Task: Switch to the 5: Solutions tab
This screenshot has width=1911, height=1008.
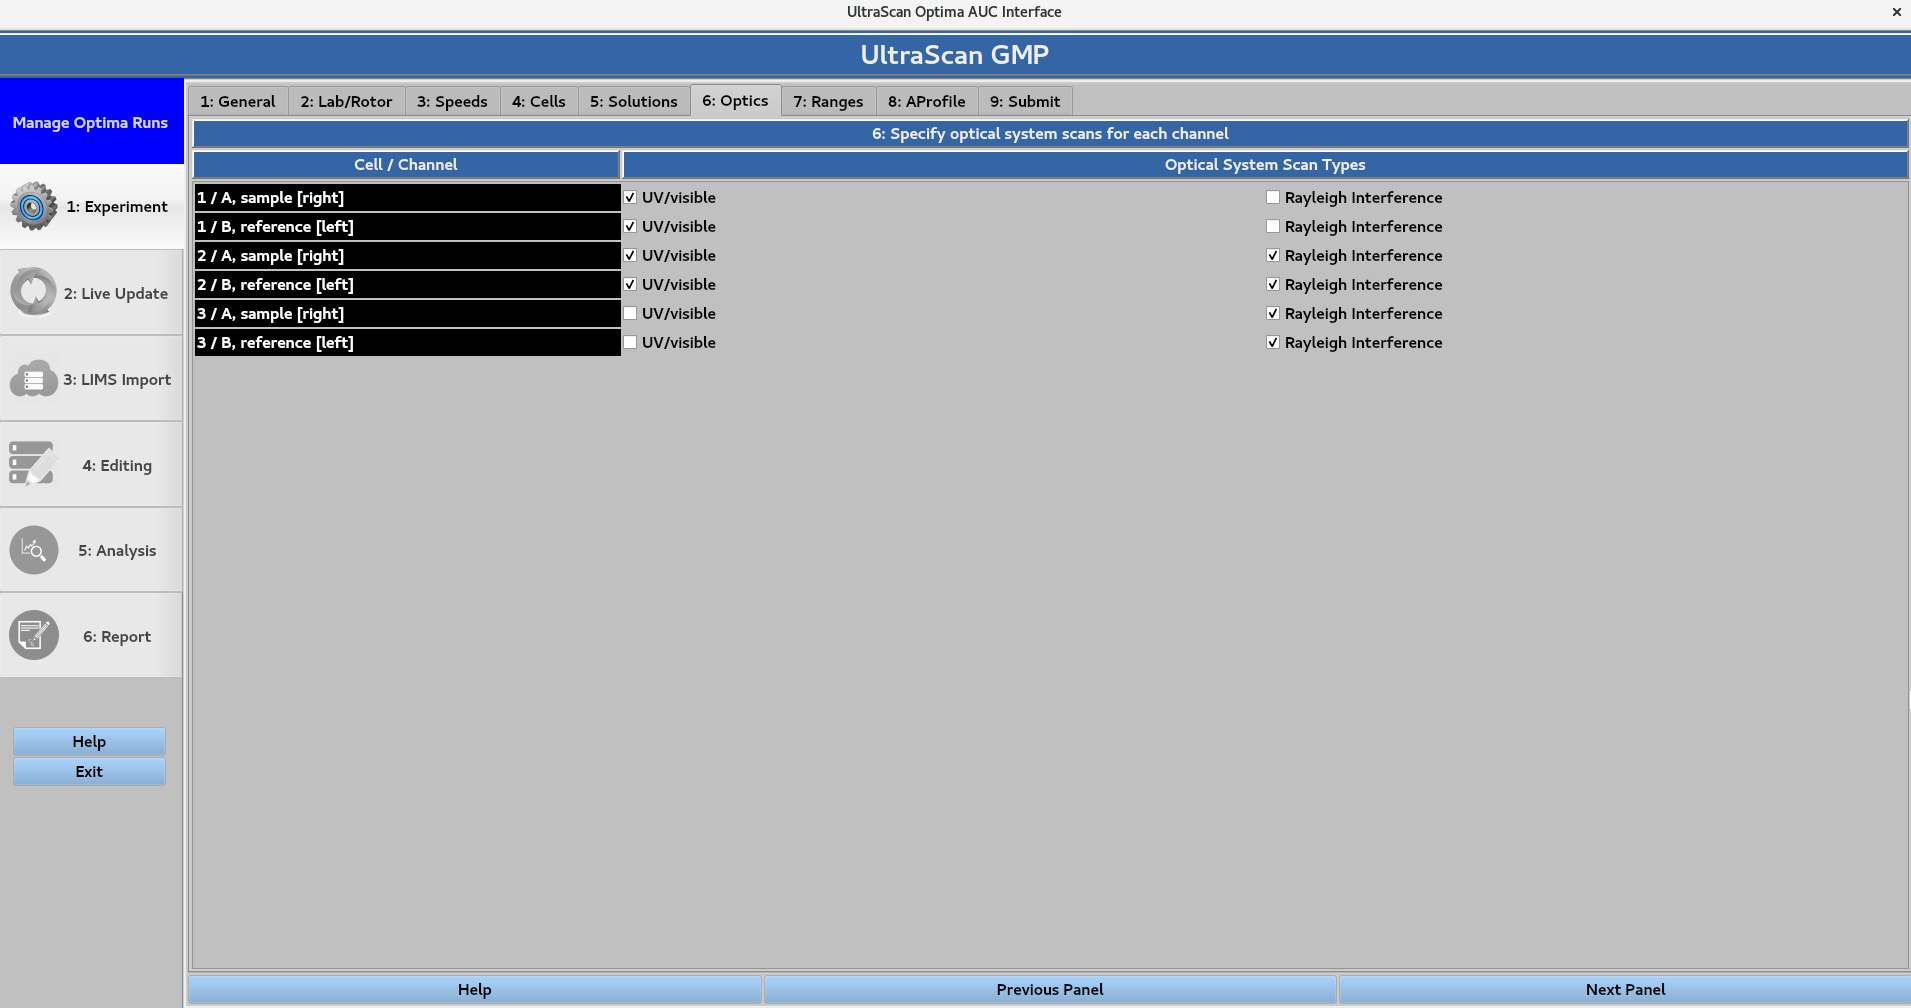Action: tap(633, 101)
